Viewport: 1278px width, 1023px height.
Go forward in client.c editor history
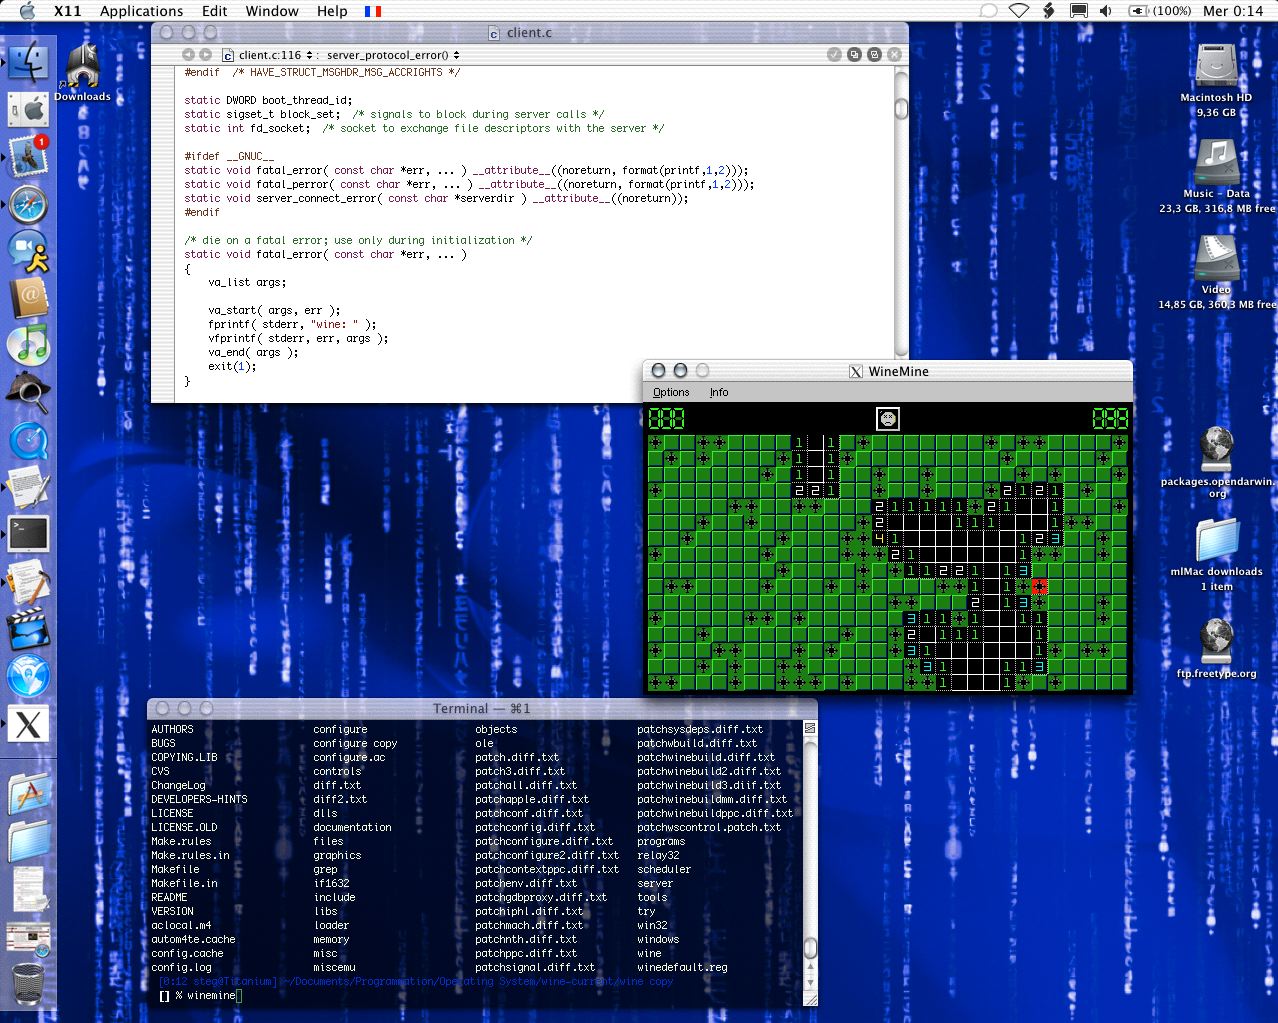pyautogui.click(x=206, y=55)
